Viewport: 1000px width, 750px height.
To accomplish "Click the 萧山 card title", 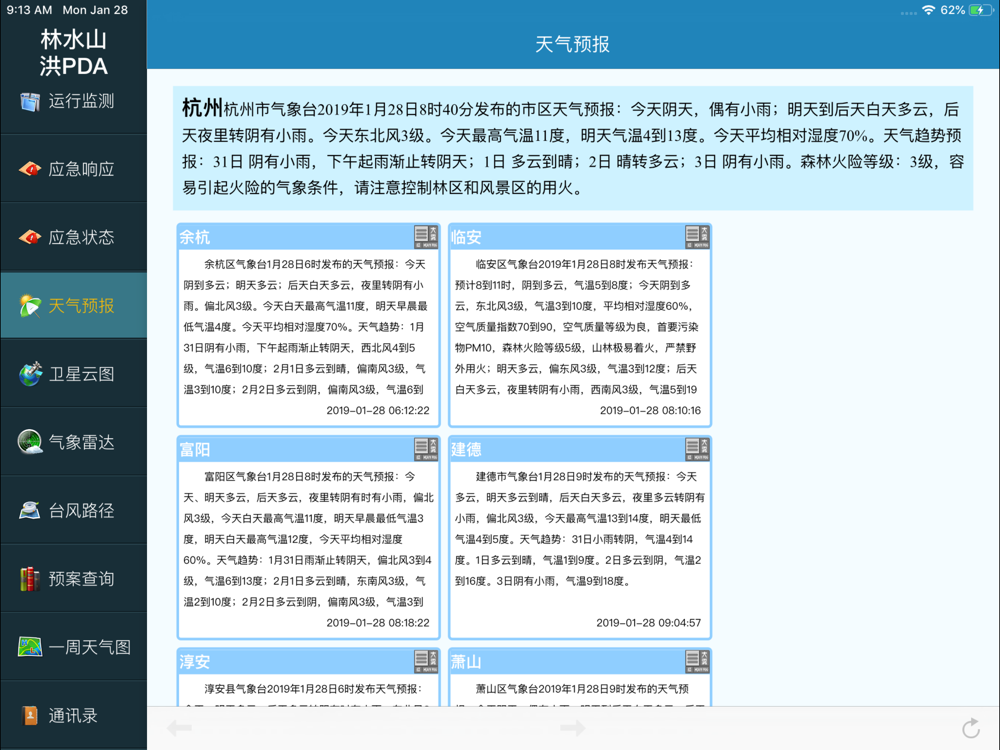I will coord(466,662).
